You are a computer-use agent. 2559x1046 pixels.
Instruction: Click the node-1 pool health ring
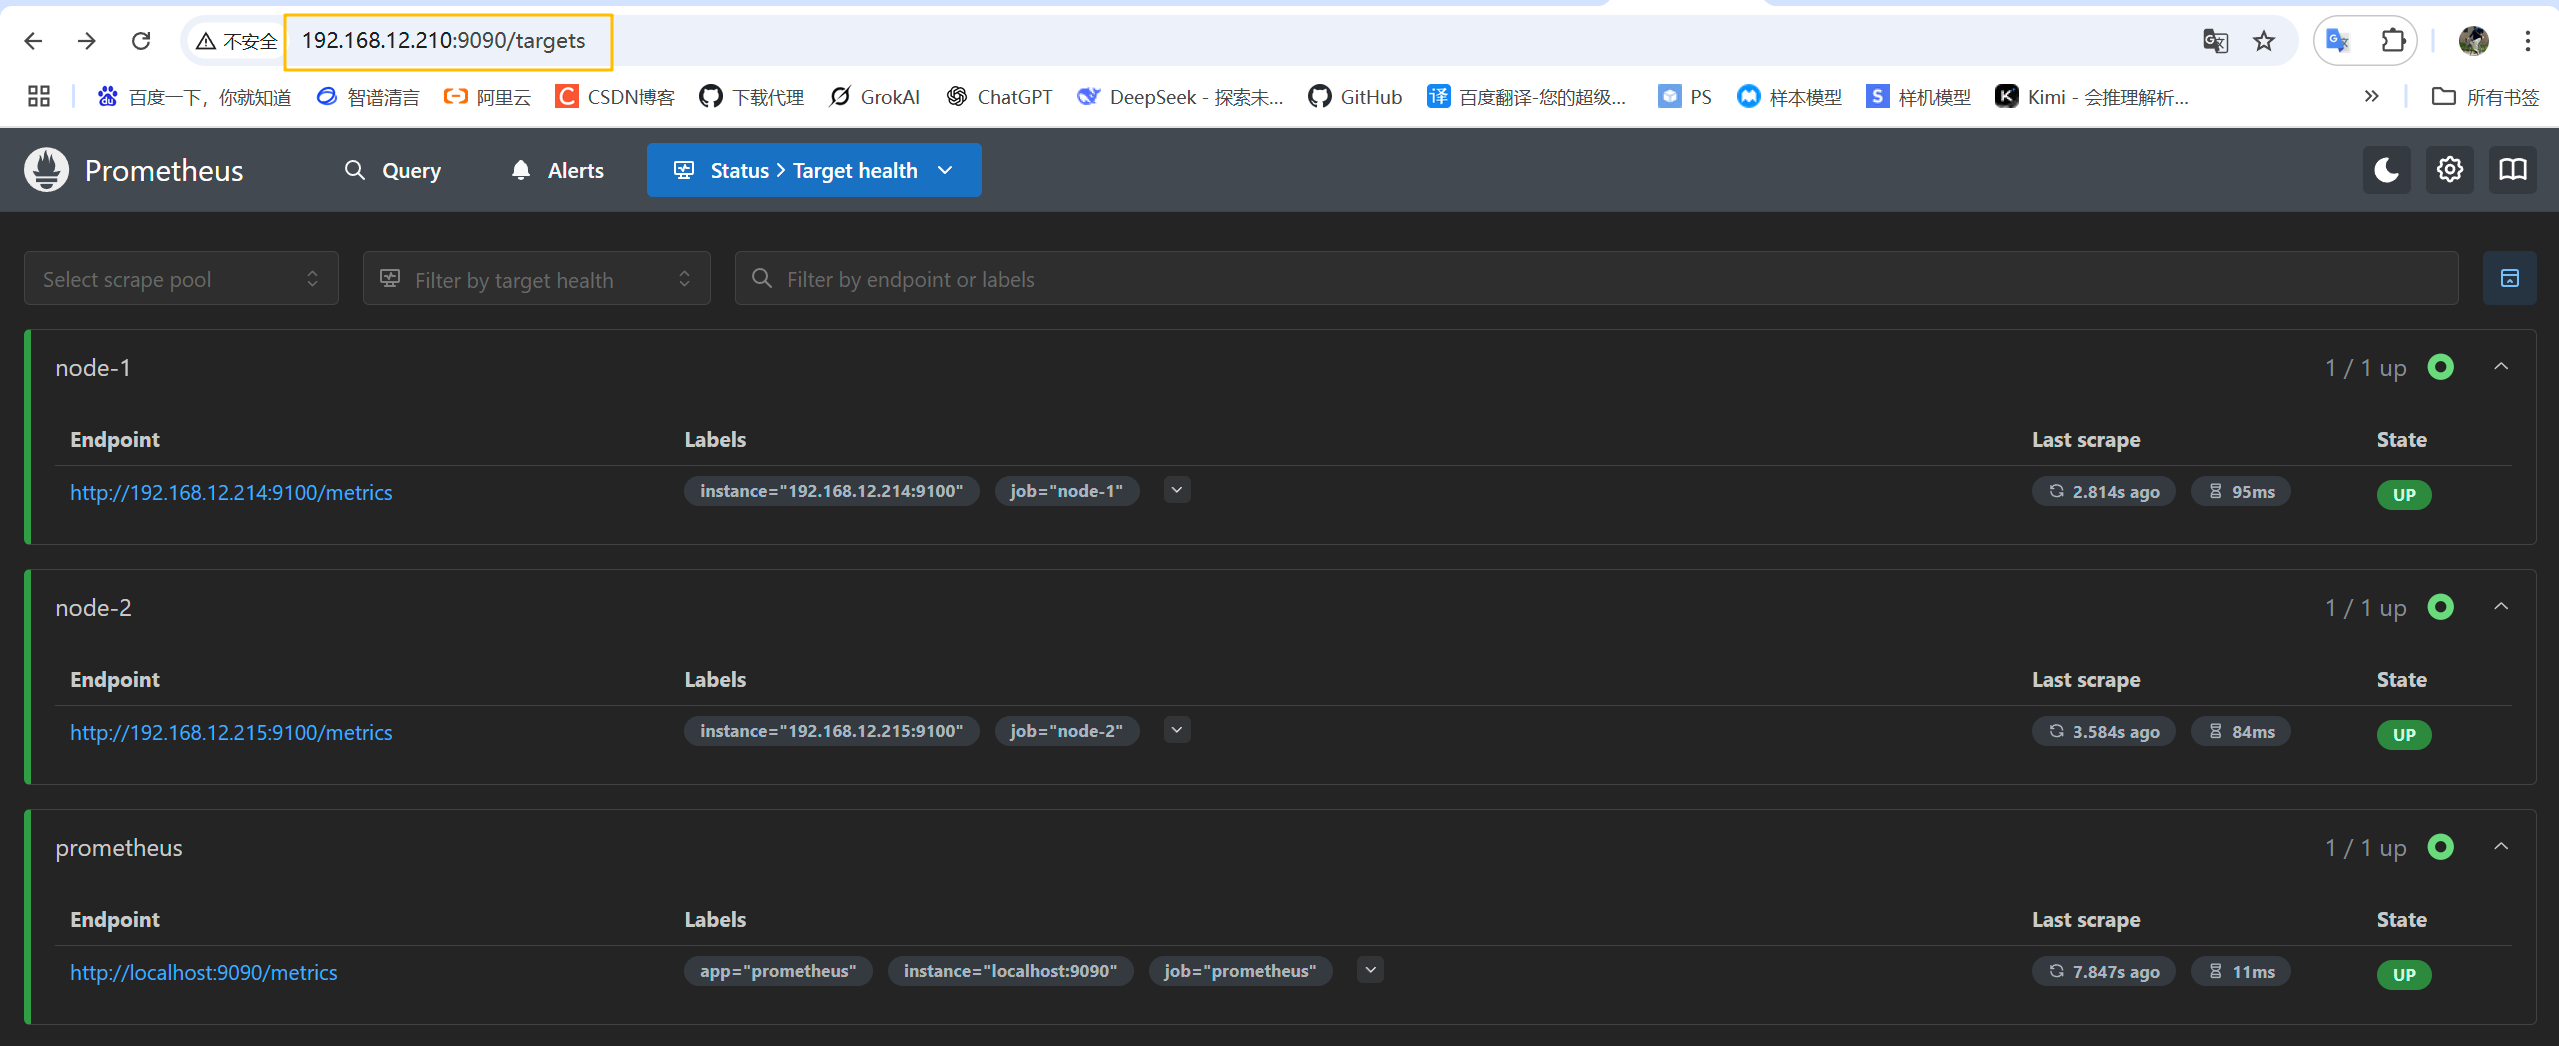pyautogui.click(x=2440, y=367)
